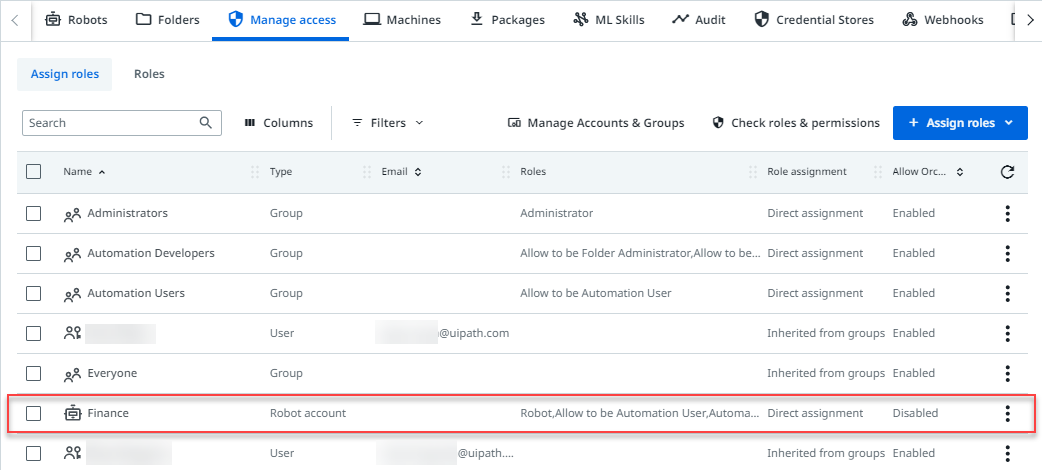This screenshot has height=470, width=1042.
Task: Sort by the Name column header
Action: click(x=84, y=172)
